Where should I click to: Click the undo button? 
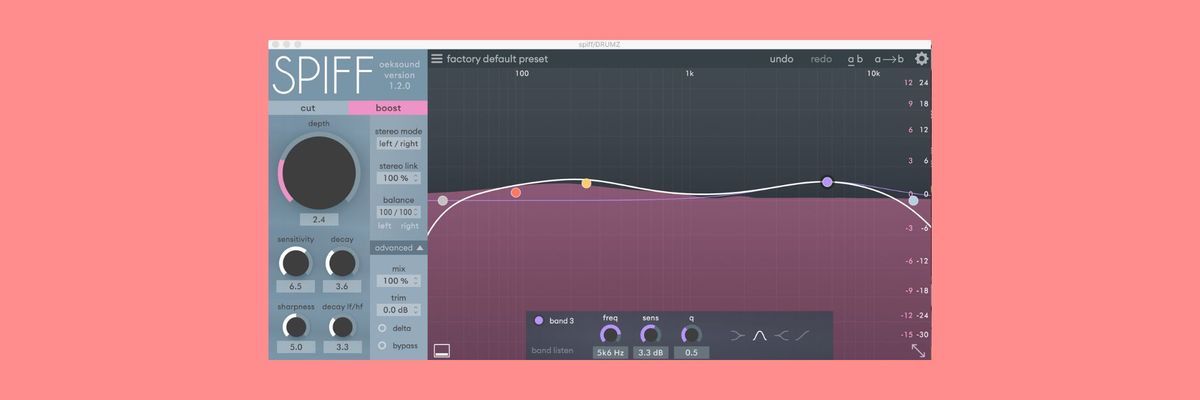781,59
